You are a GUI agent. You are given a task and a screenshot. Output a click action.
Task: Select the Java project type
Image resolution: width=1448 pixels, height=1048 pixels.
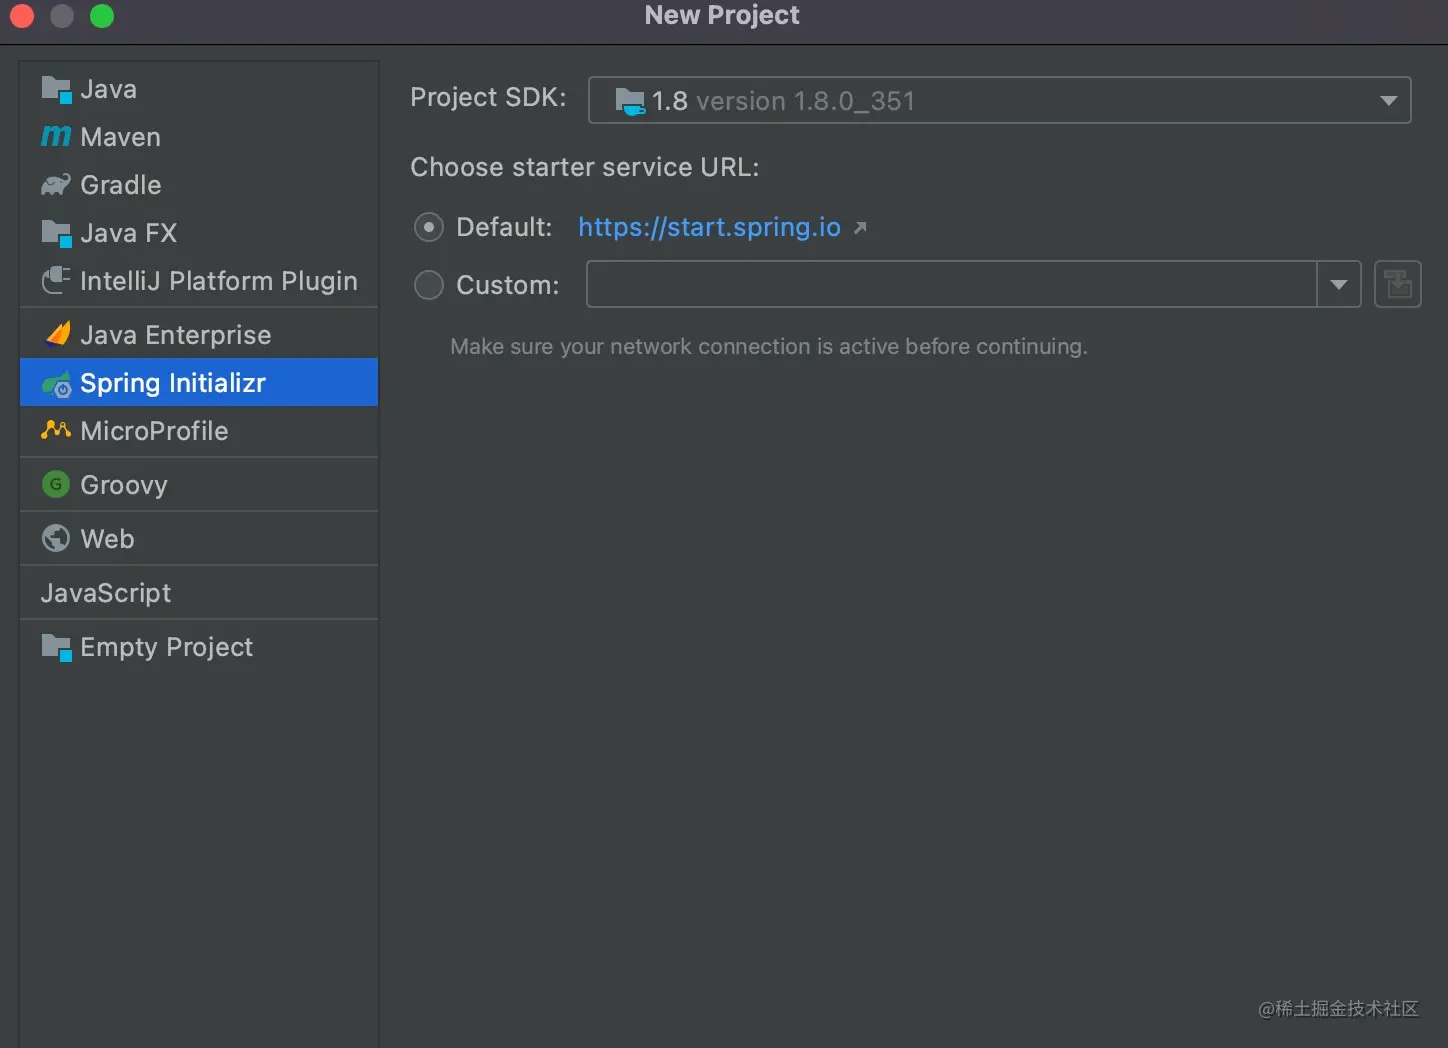(x=108, y=89)
